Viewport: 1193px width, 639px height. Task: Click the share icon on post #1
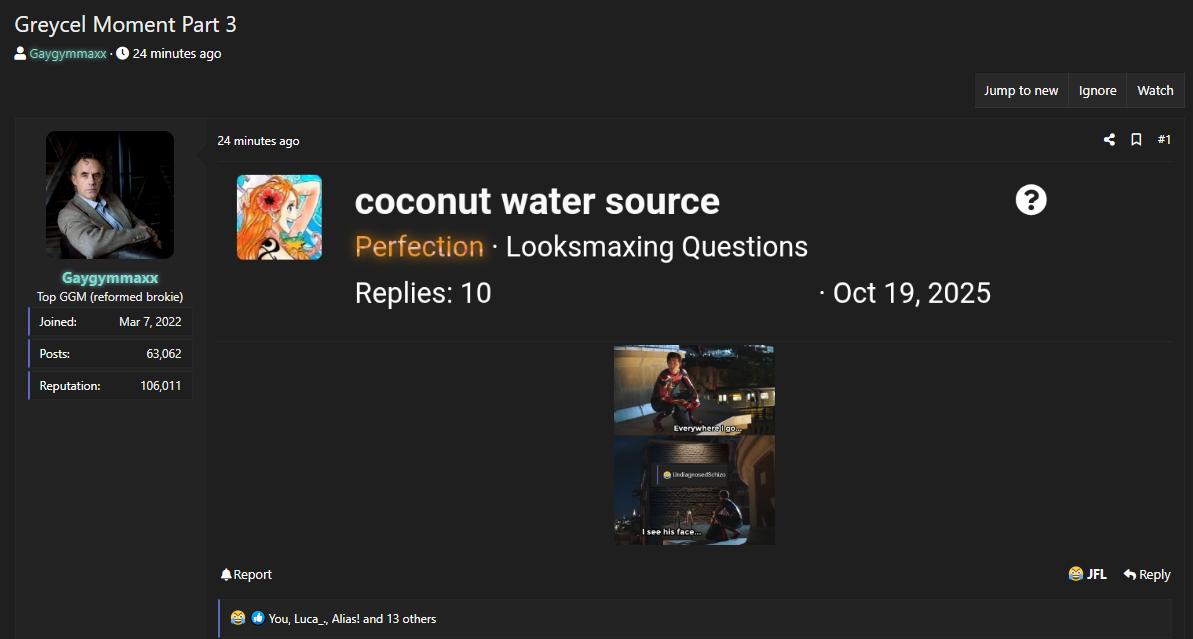(1109, 140)
